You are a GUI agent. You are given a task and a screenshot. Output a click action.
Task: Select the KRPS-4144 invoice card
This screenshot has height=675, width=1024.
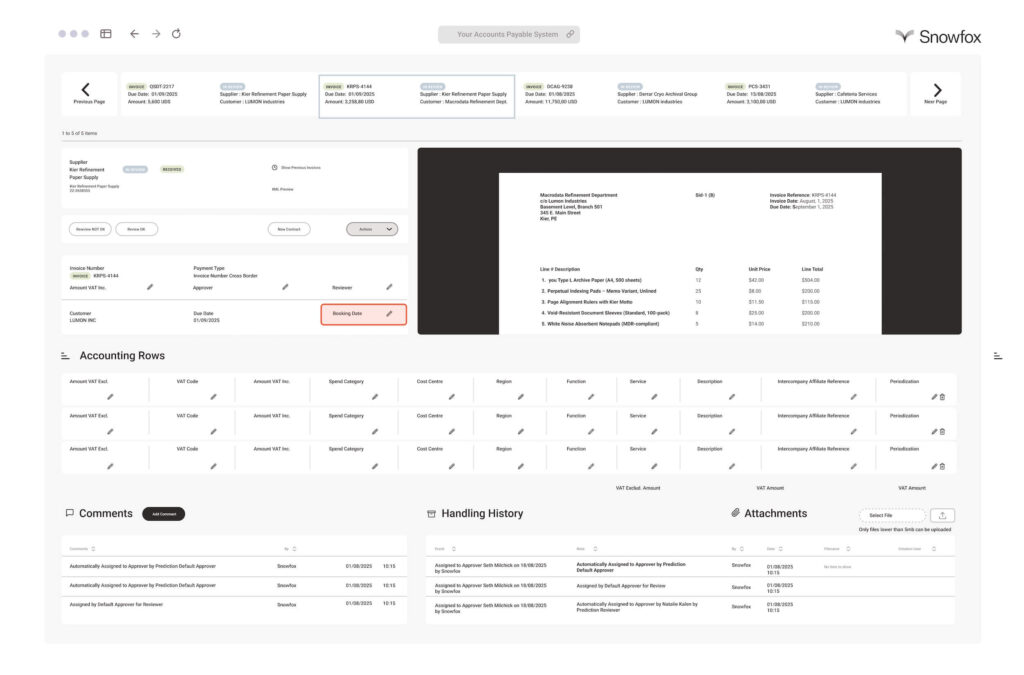coord(417,96)
